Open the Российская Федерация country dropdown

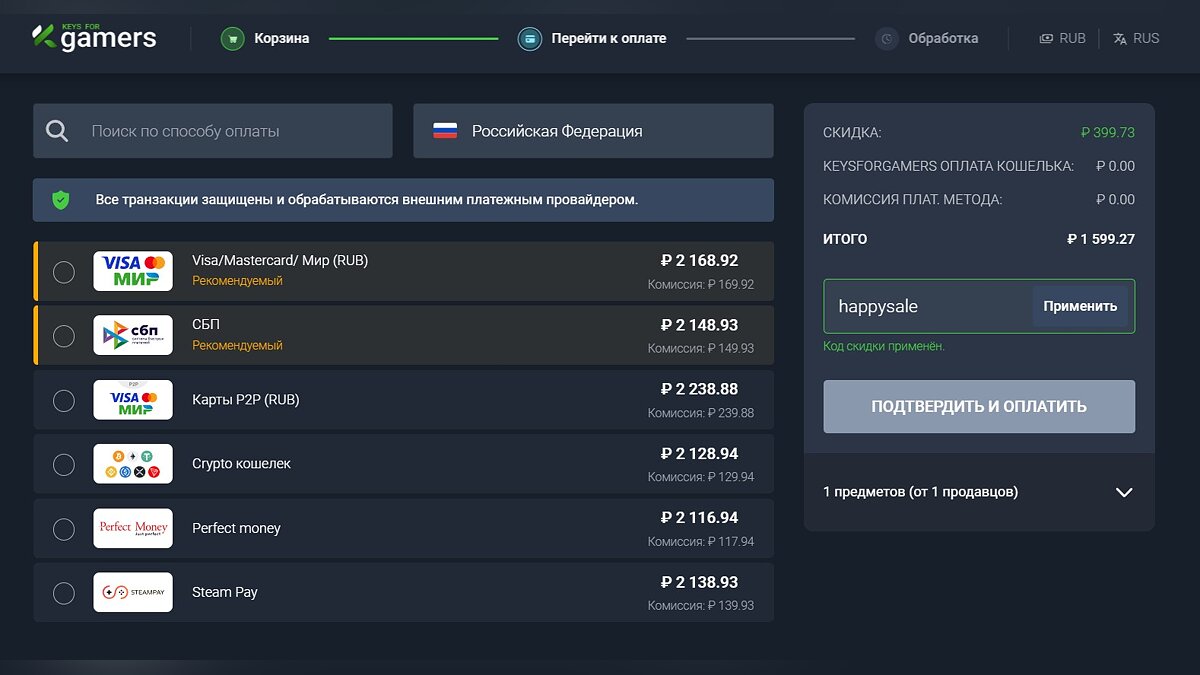tap(593, 131)
